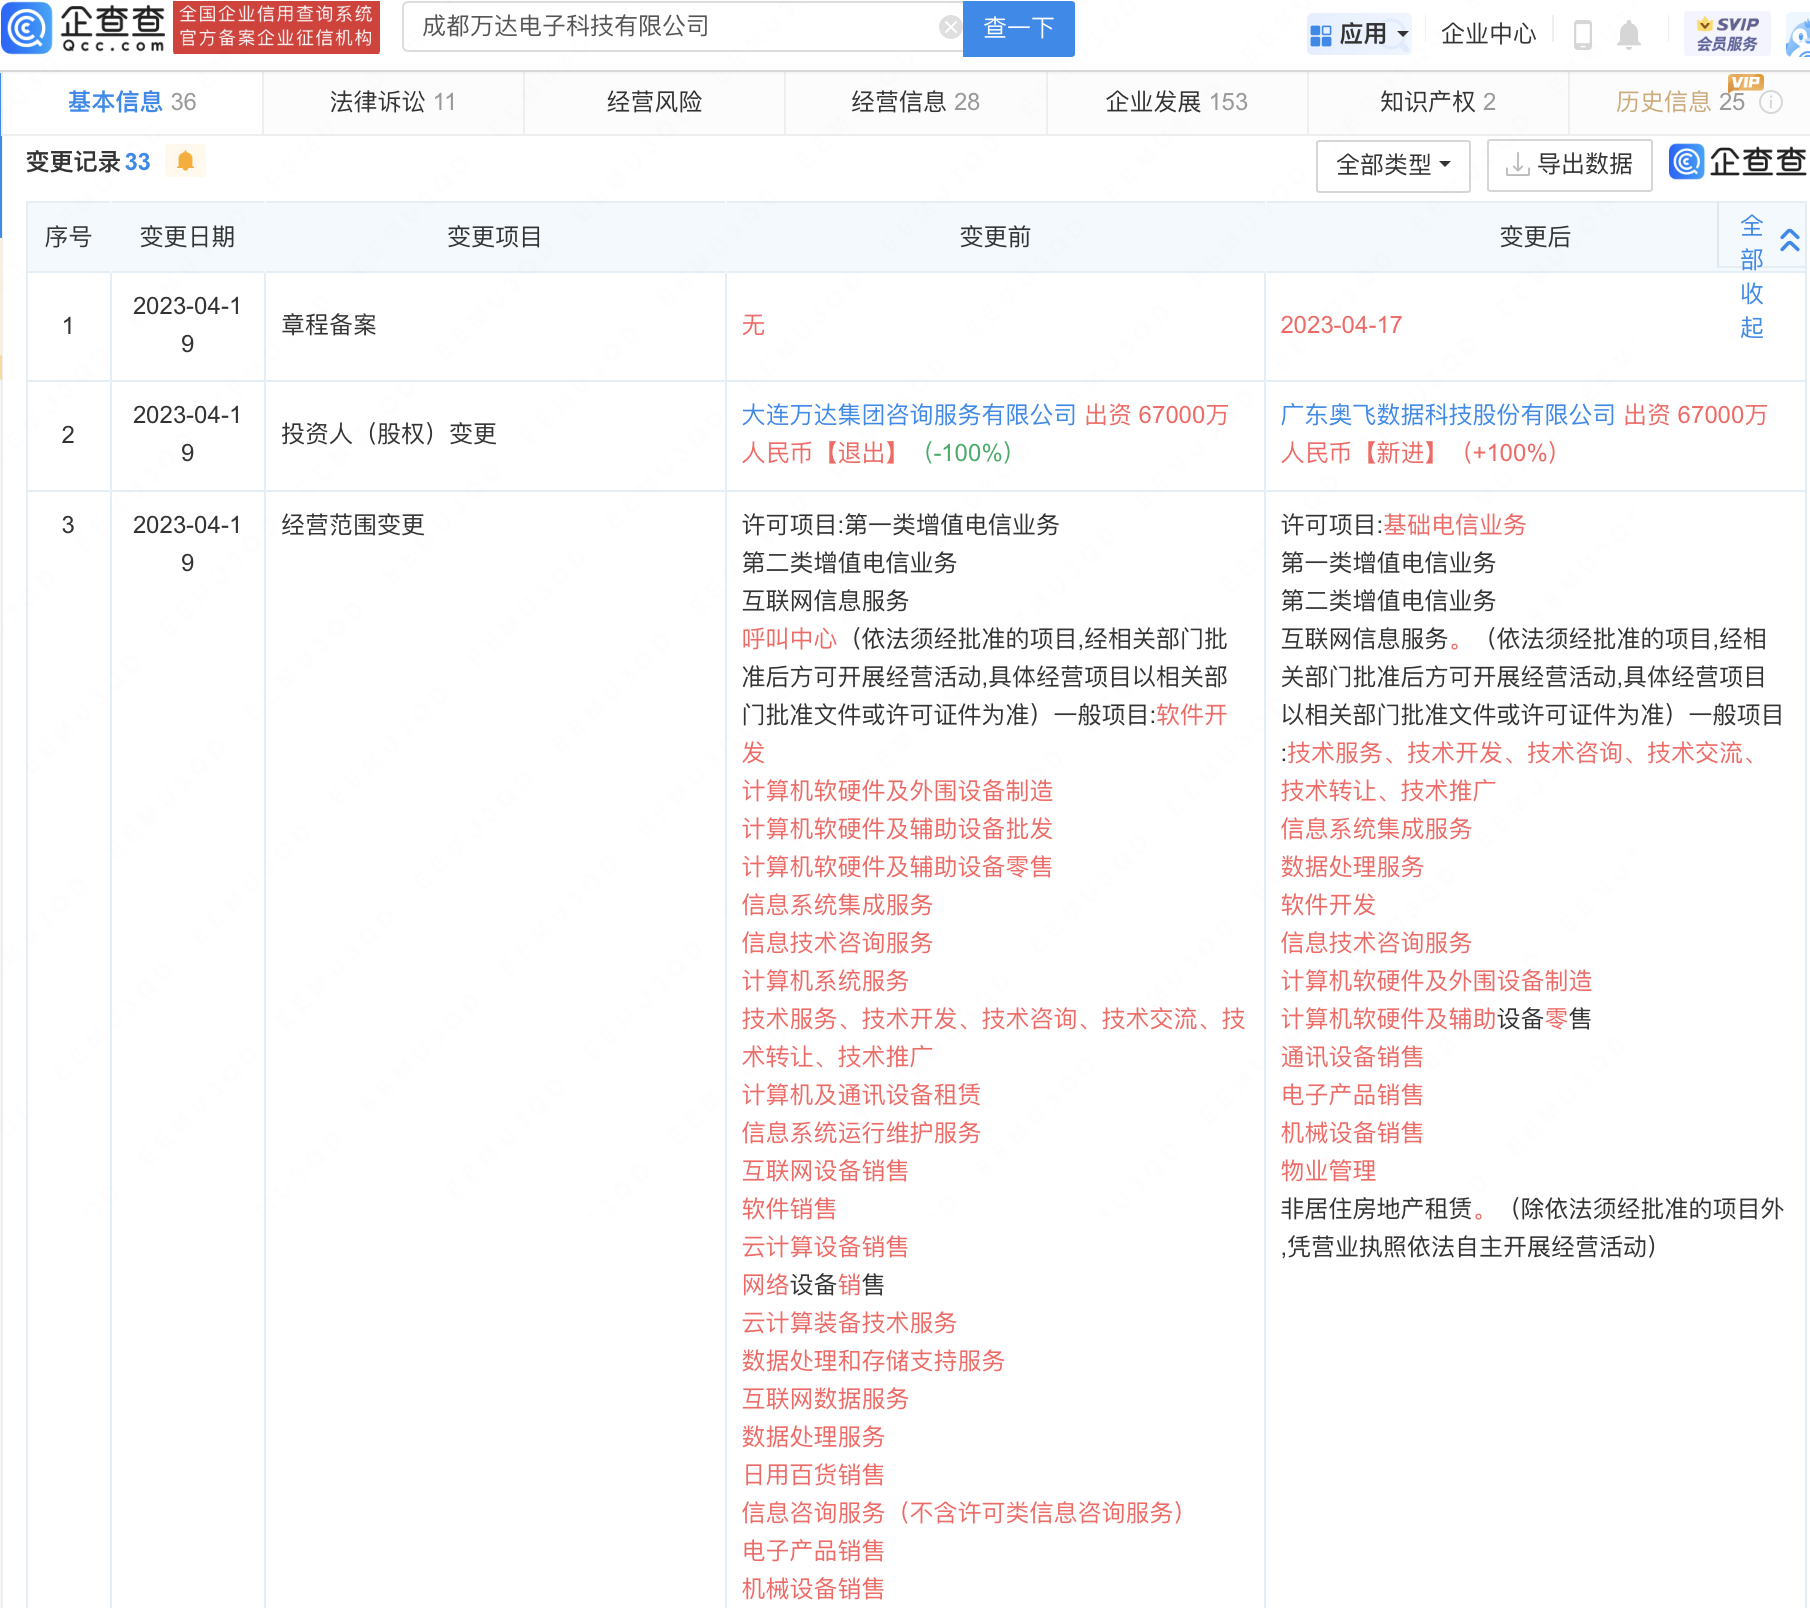Click the history info help icon
Viewport: 1810px width, 1608px height.
point(1771,102)
